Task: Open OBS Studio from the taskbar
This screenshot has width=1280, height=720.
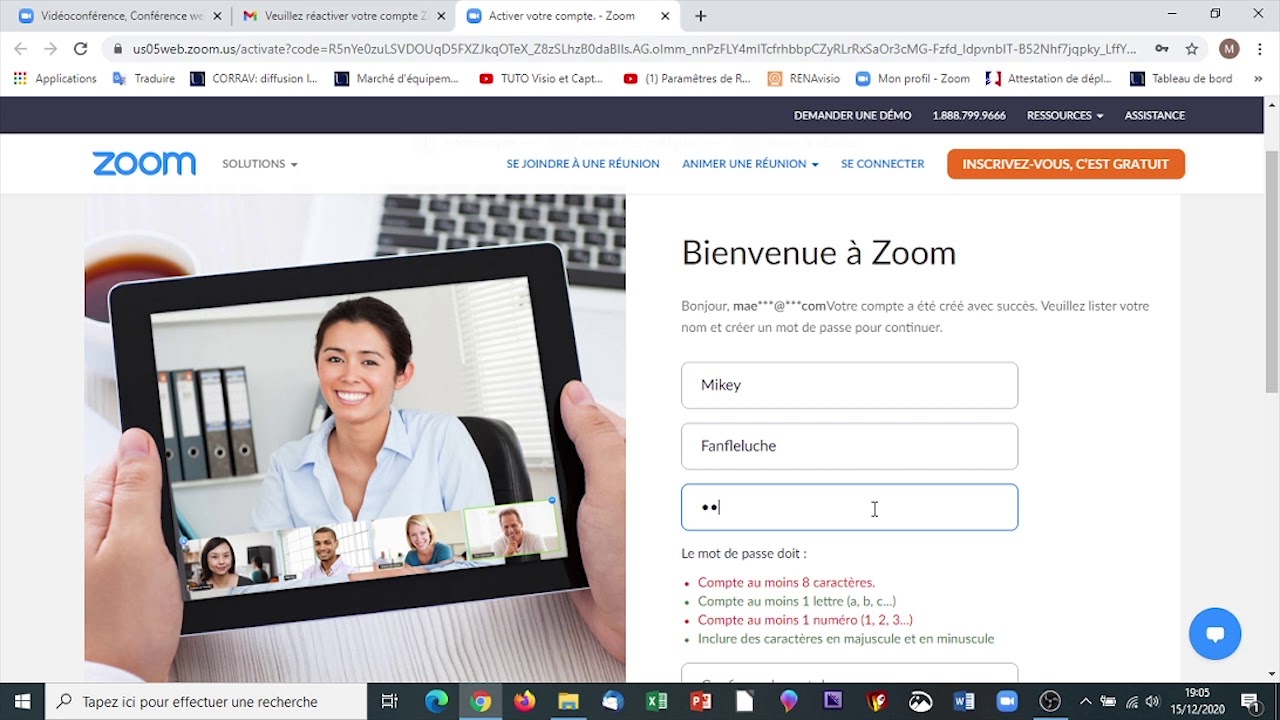Action: pos(1050,701)
